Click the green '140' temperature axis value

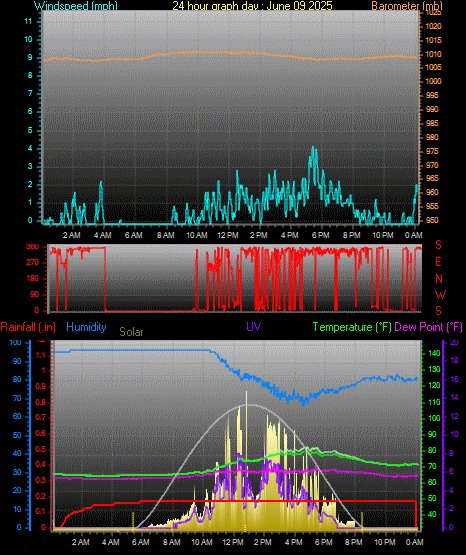pos(435,353)
